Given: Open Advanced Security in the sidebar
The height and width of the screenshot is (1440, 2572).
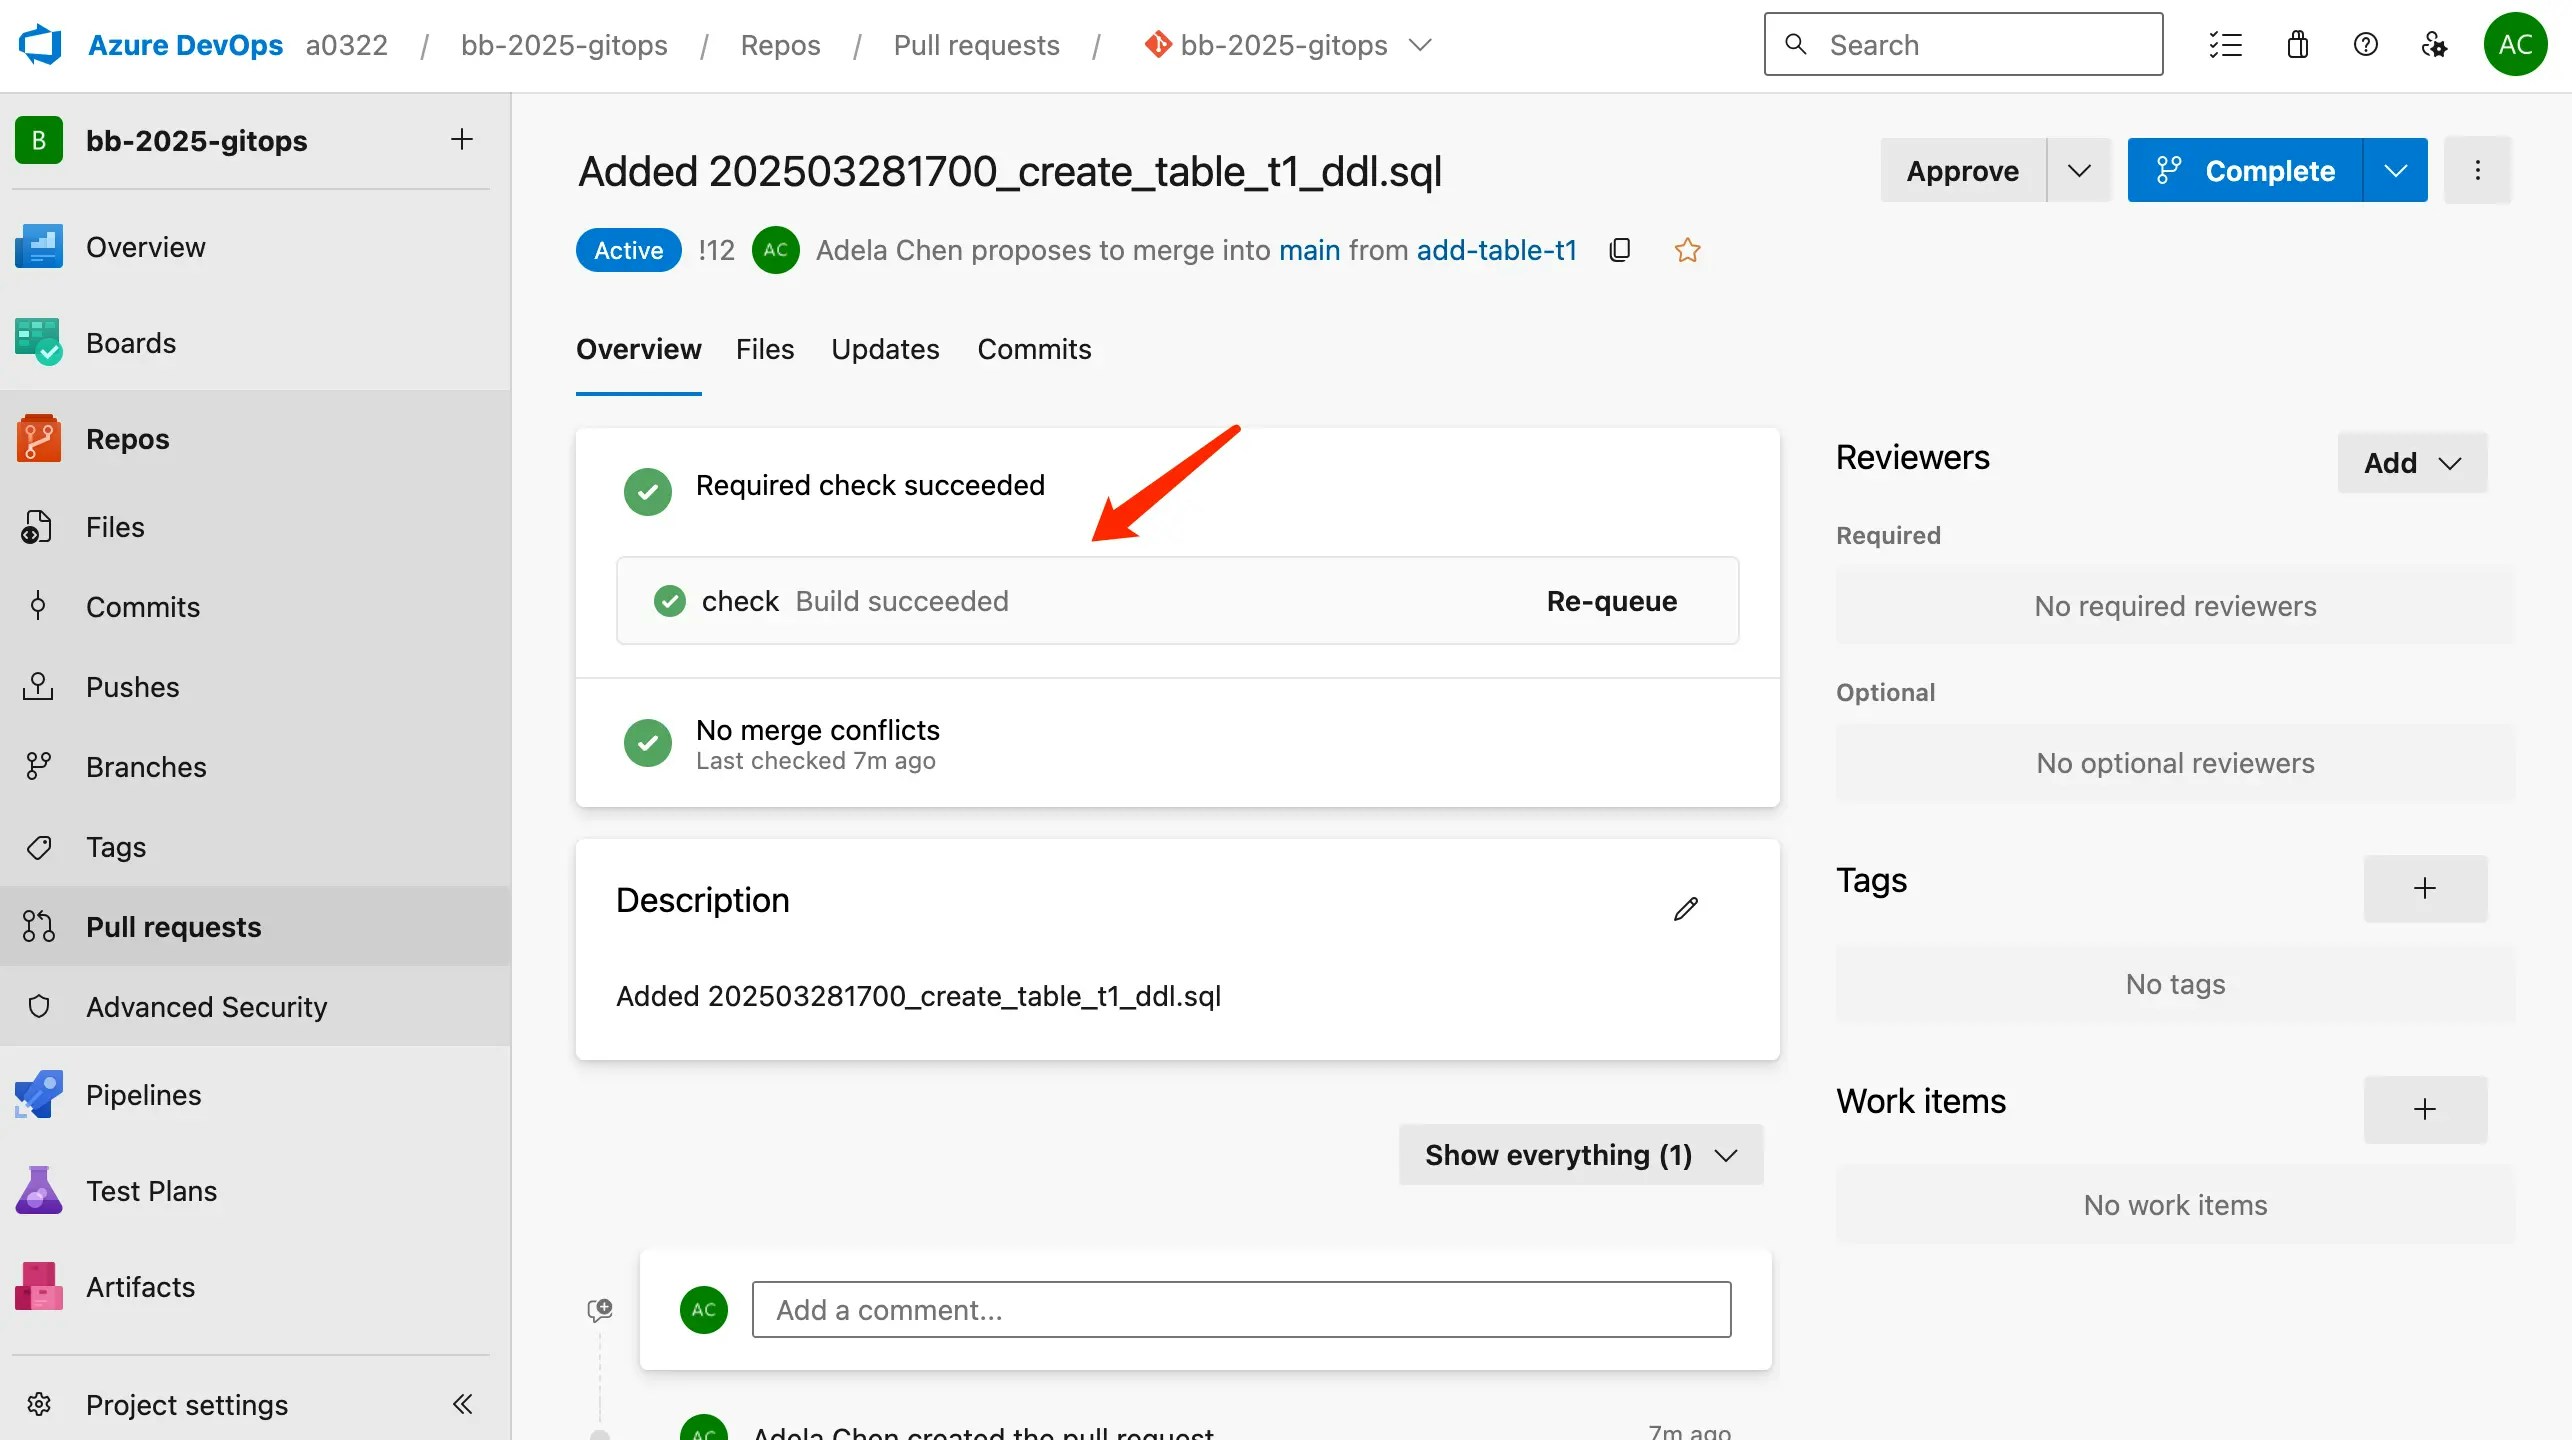Looking at the screenshot, I should [205, 1006].
